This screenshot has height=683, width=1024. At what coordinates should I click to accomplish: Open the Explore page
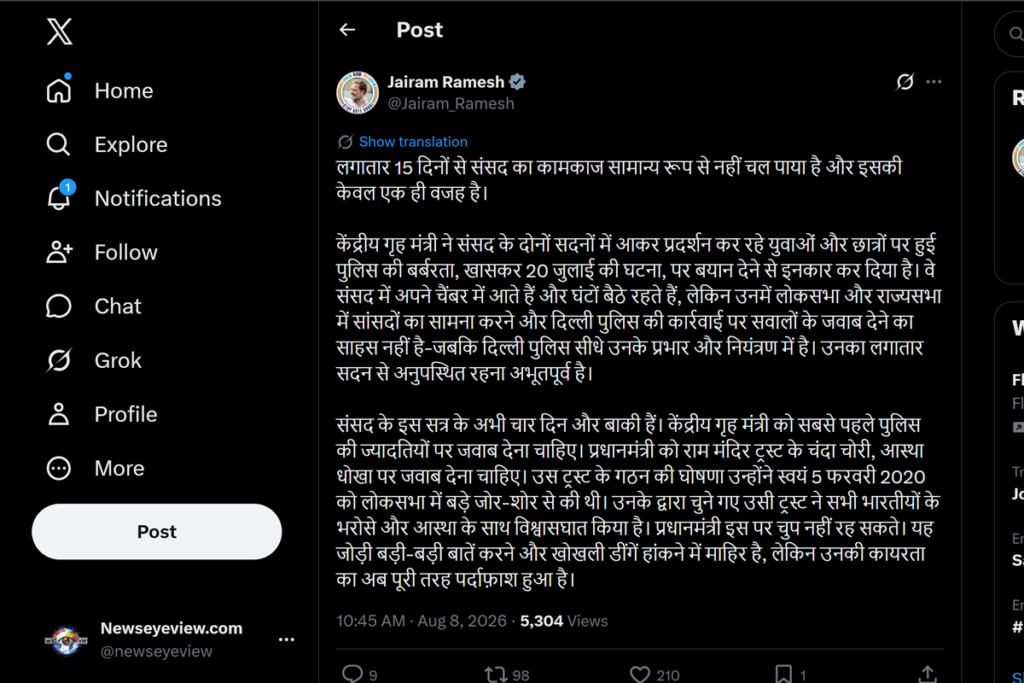click(106, 144)
